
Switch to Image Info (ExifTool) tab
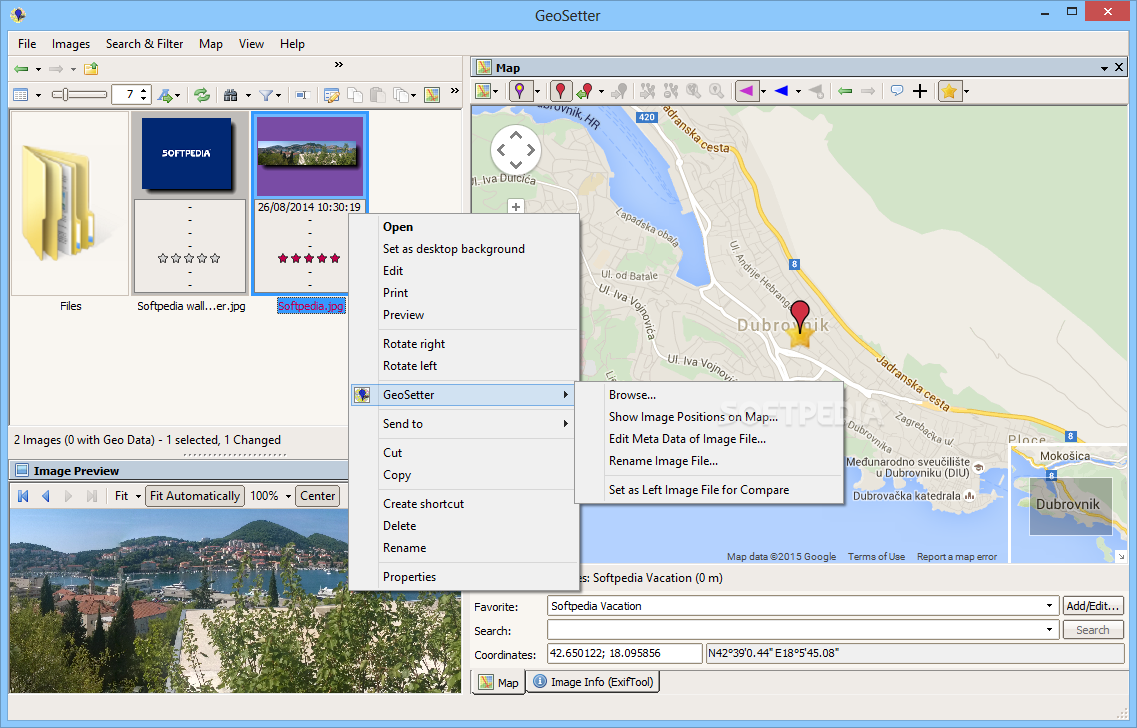coord(594,682)
